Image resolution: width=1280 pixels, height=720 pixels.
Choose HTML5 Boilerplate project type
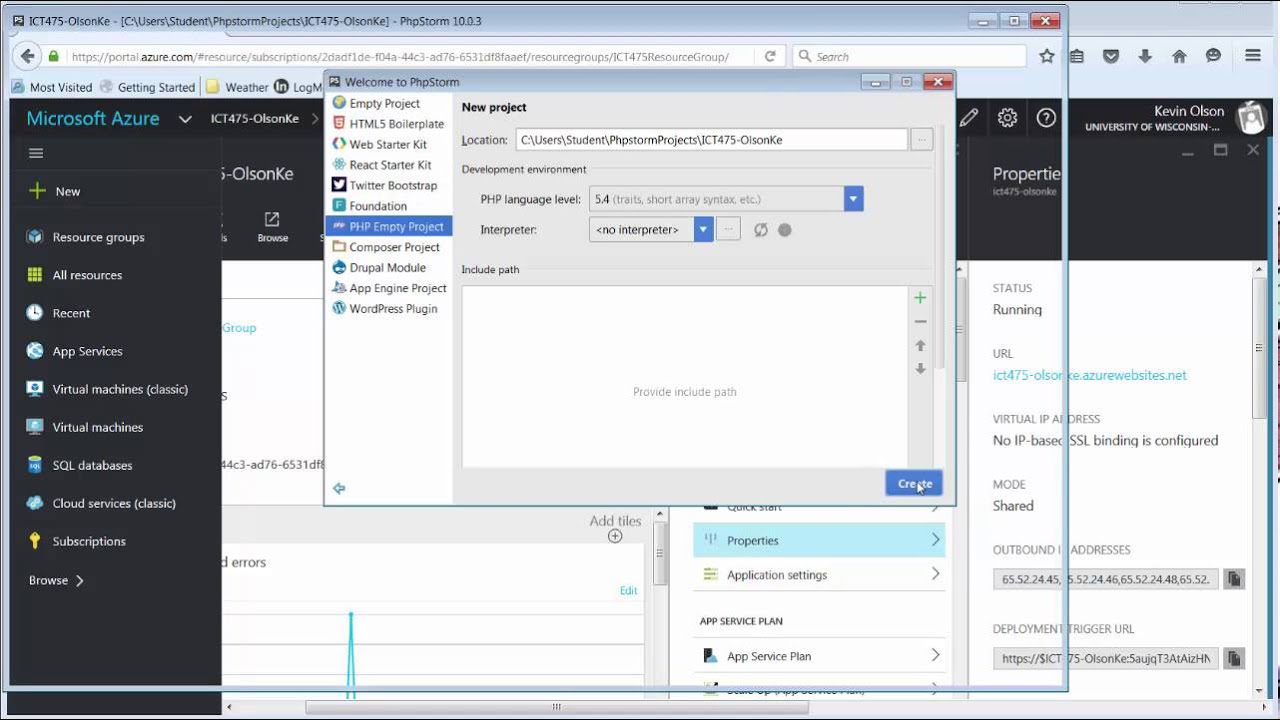tap(388, 124)
